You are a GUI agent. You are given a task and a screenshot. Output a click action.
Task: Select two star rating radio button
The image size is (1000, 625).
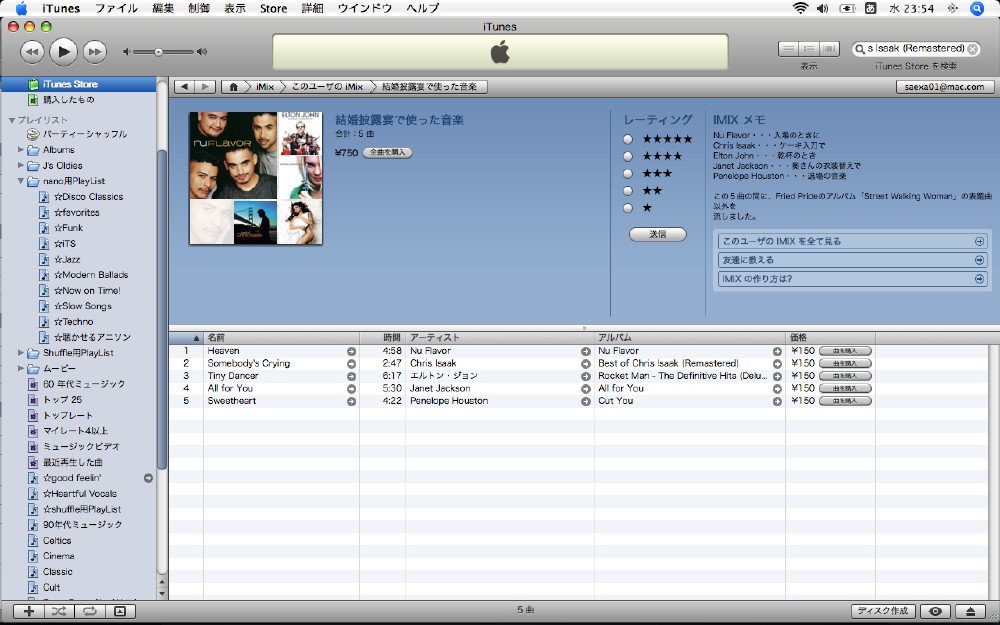pos(628,191)
